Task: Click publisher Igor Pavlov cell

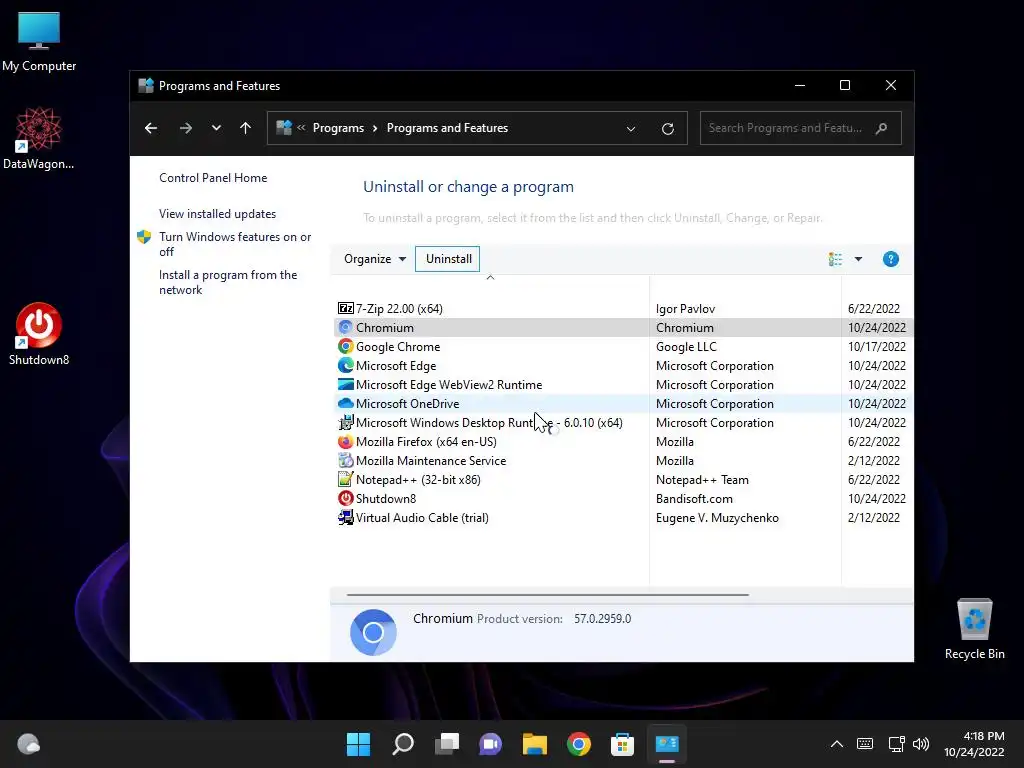Action: click(685, 308)
